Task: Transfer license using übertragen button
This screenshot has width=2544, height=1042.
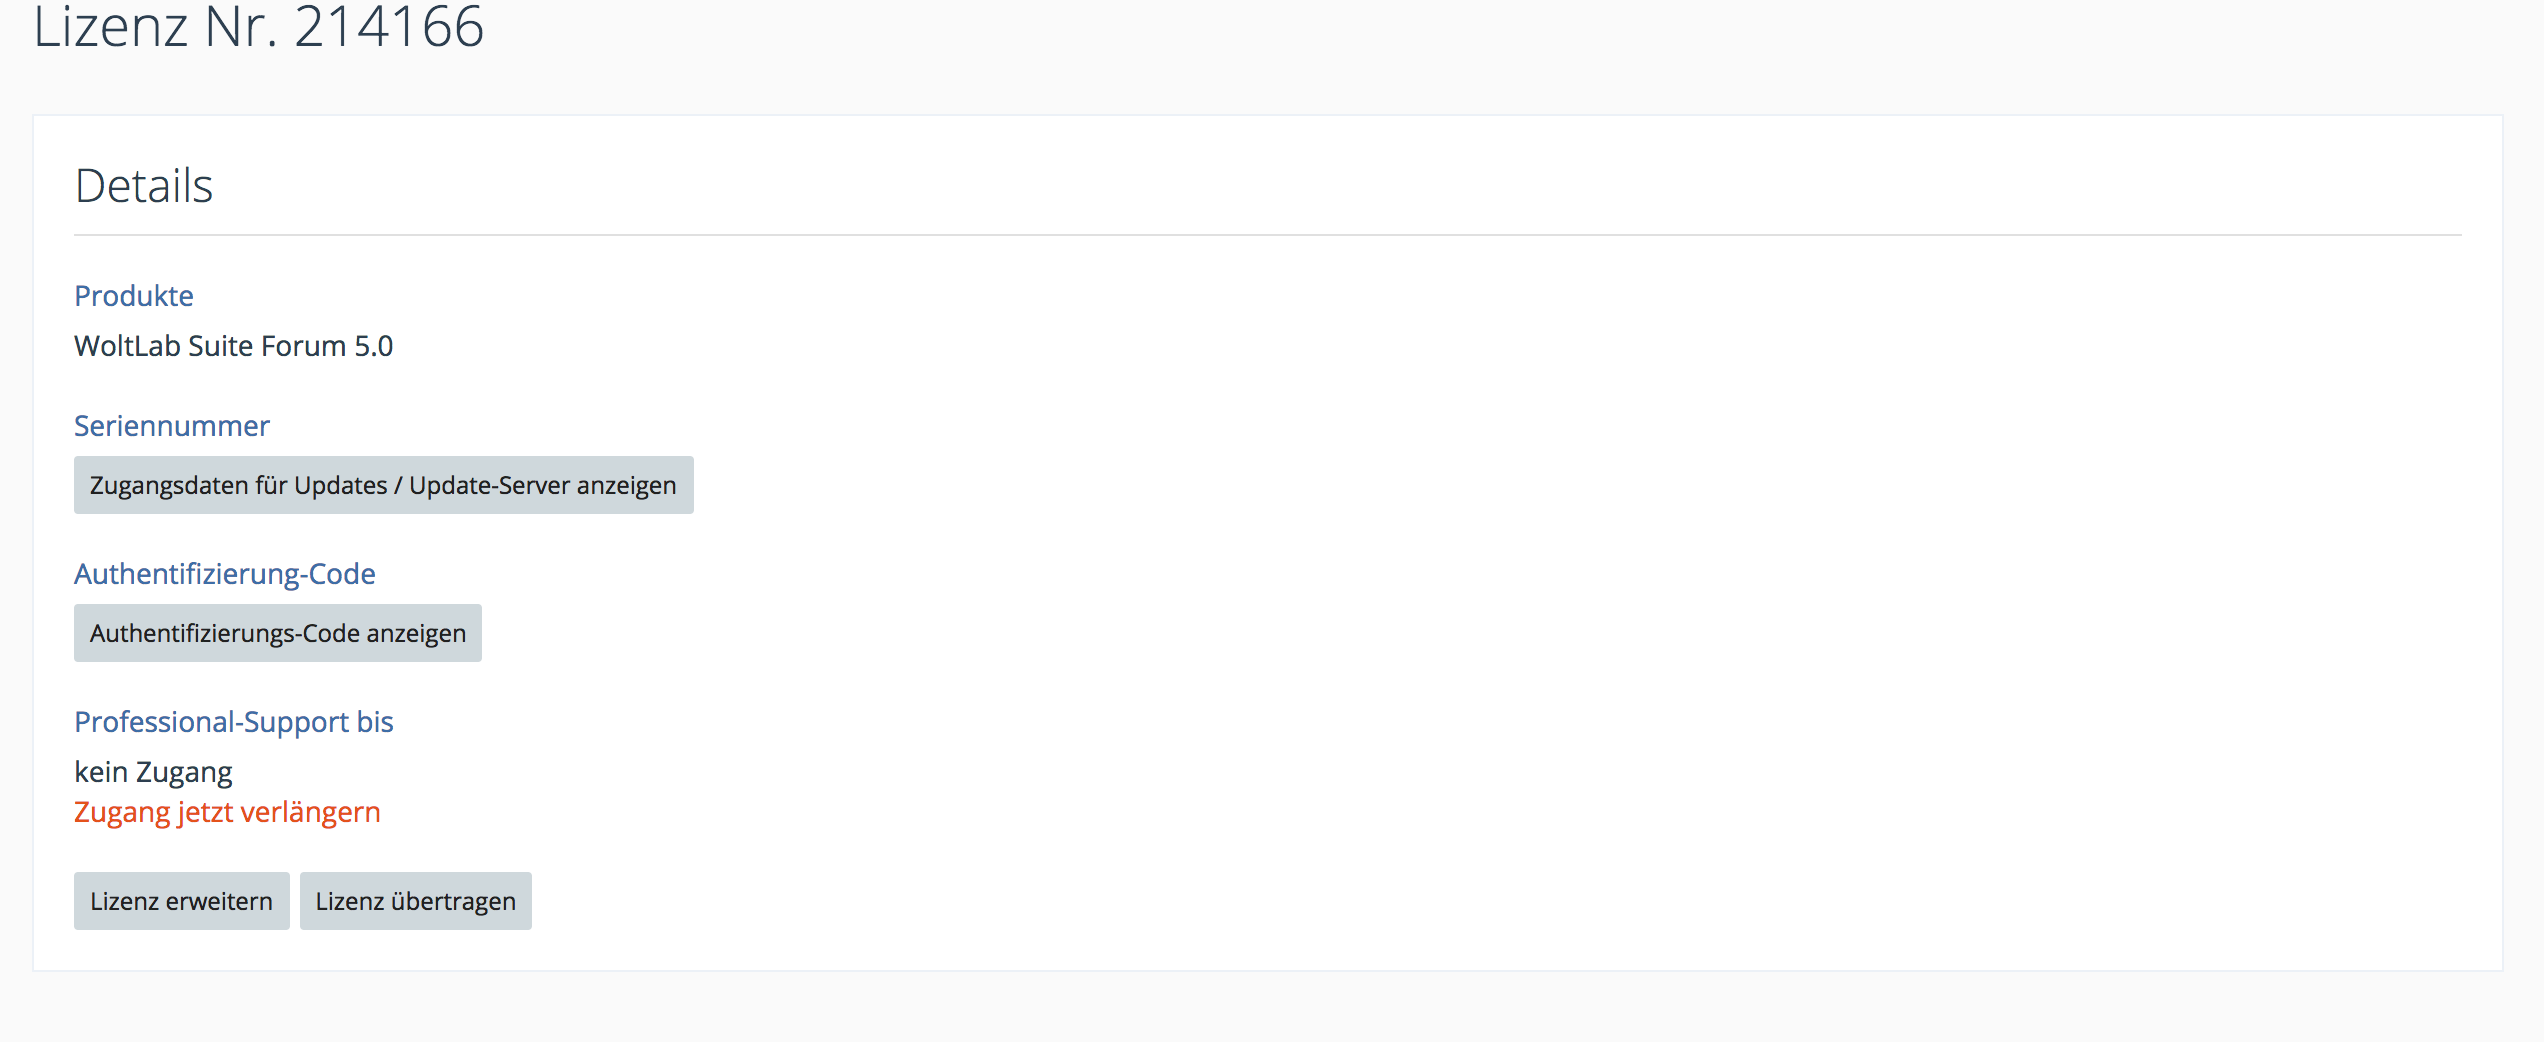Action: 415,901
